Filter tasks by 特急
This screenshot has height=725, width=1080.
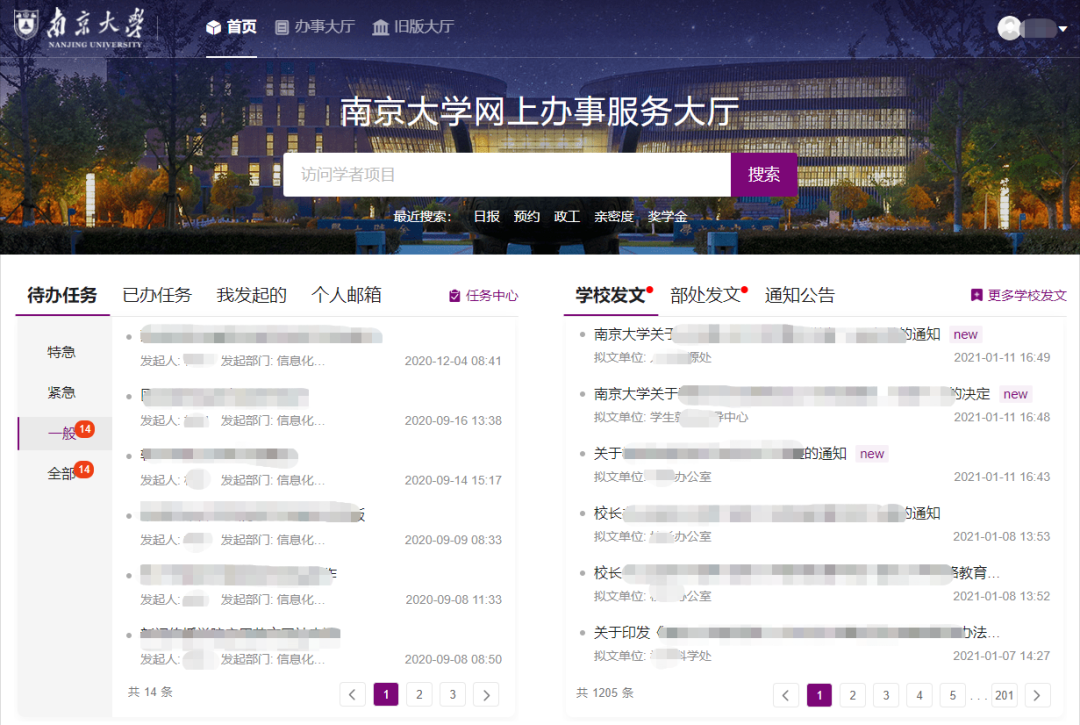coord(61,352)
